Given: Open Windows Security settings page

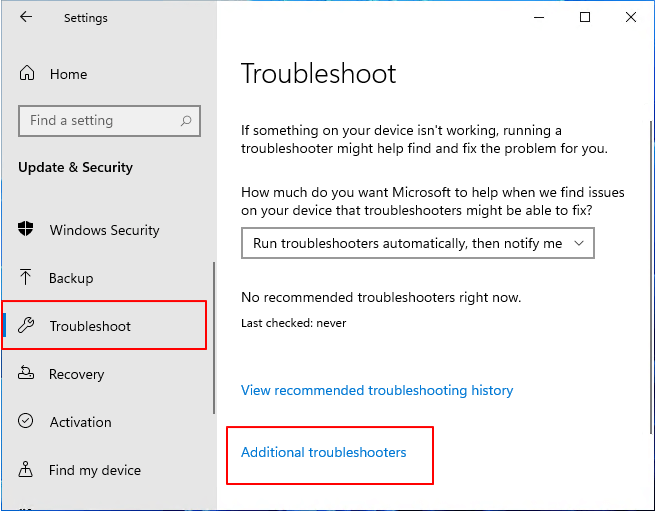Looking at the screenshot, I should coord(104,230).
